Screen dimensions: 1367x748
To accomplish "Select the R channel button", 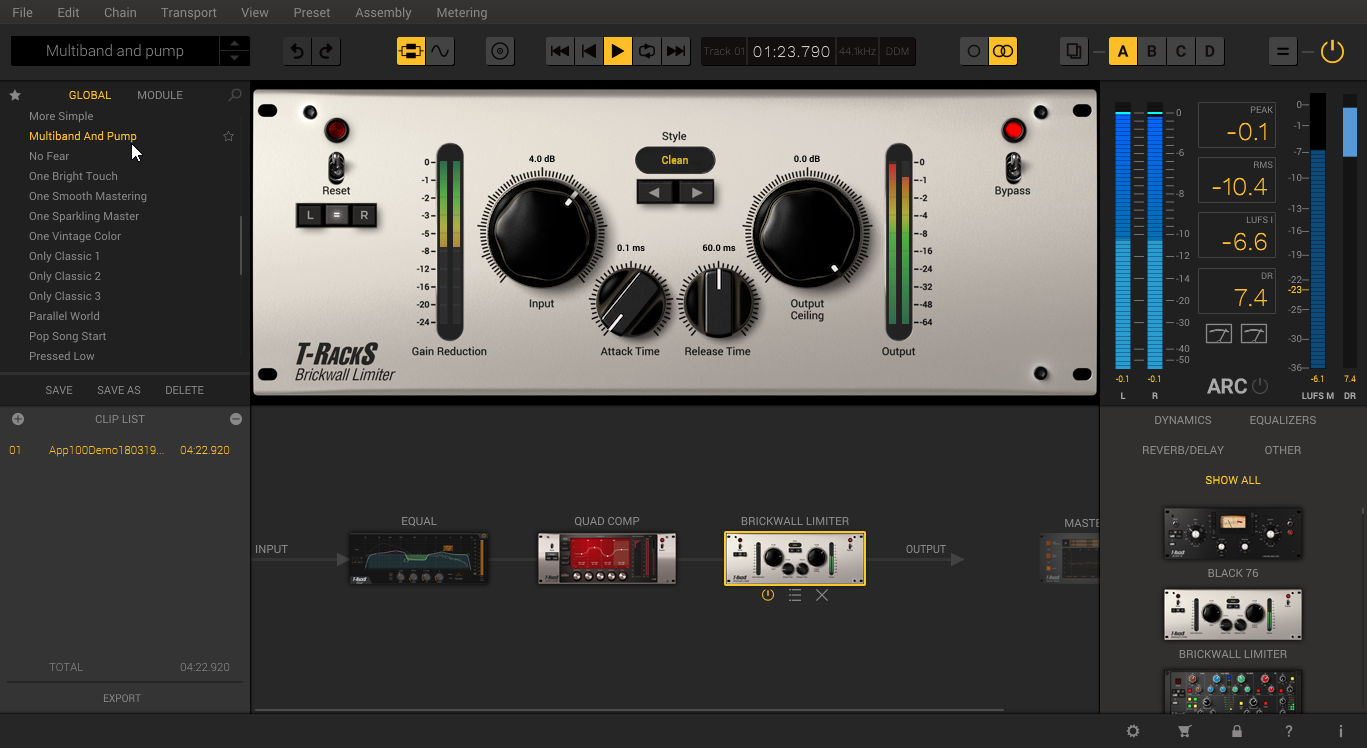I will click(x=364, y=215).
